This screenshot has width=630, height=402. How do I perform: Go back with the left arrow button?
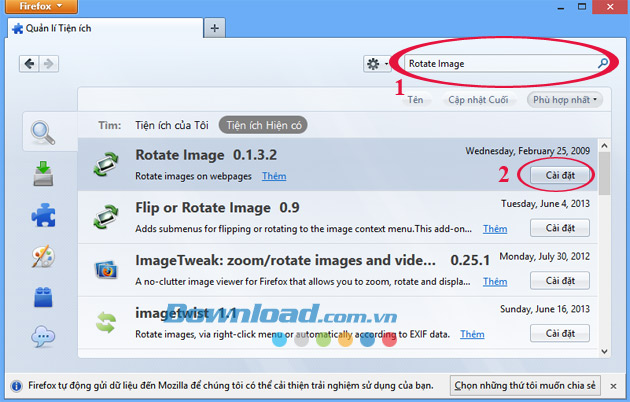tap(29, 63)
